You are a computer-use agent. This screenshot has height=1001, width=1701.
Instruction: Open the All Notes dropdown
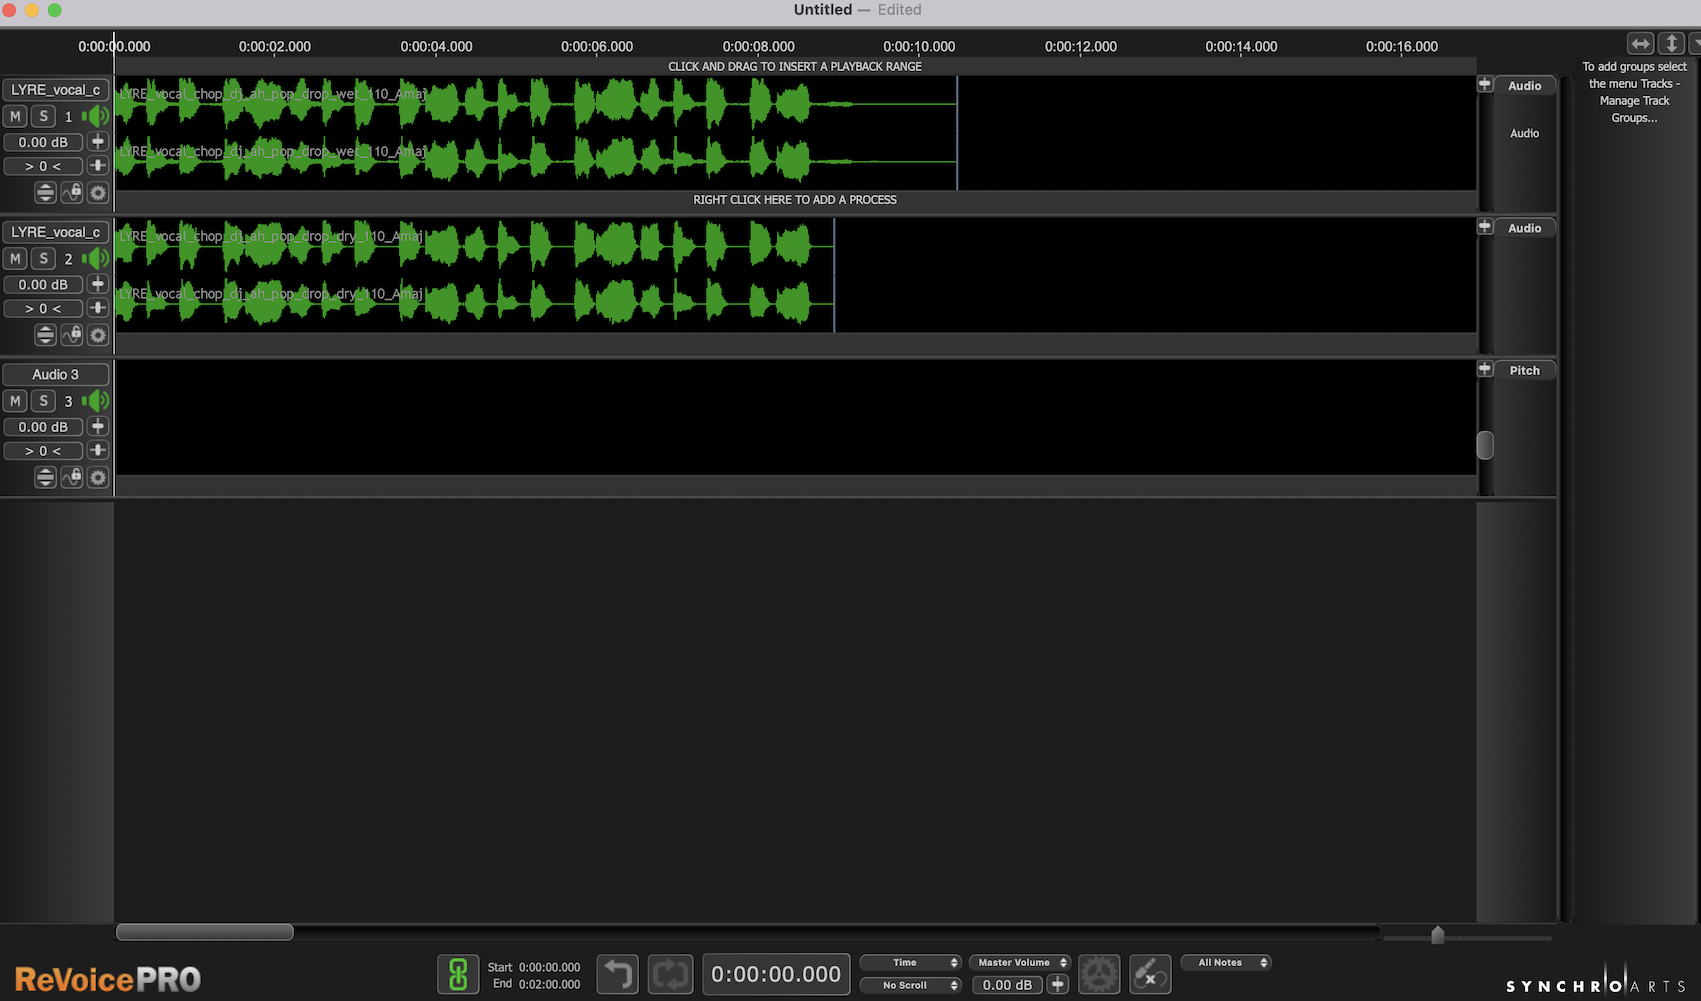(x=1227, y=962)
